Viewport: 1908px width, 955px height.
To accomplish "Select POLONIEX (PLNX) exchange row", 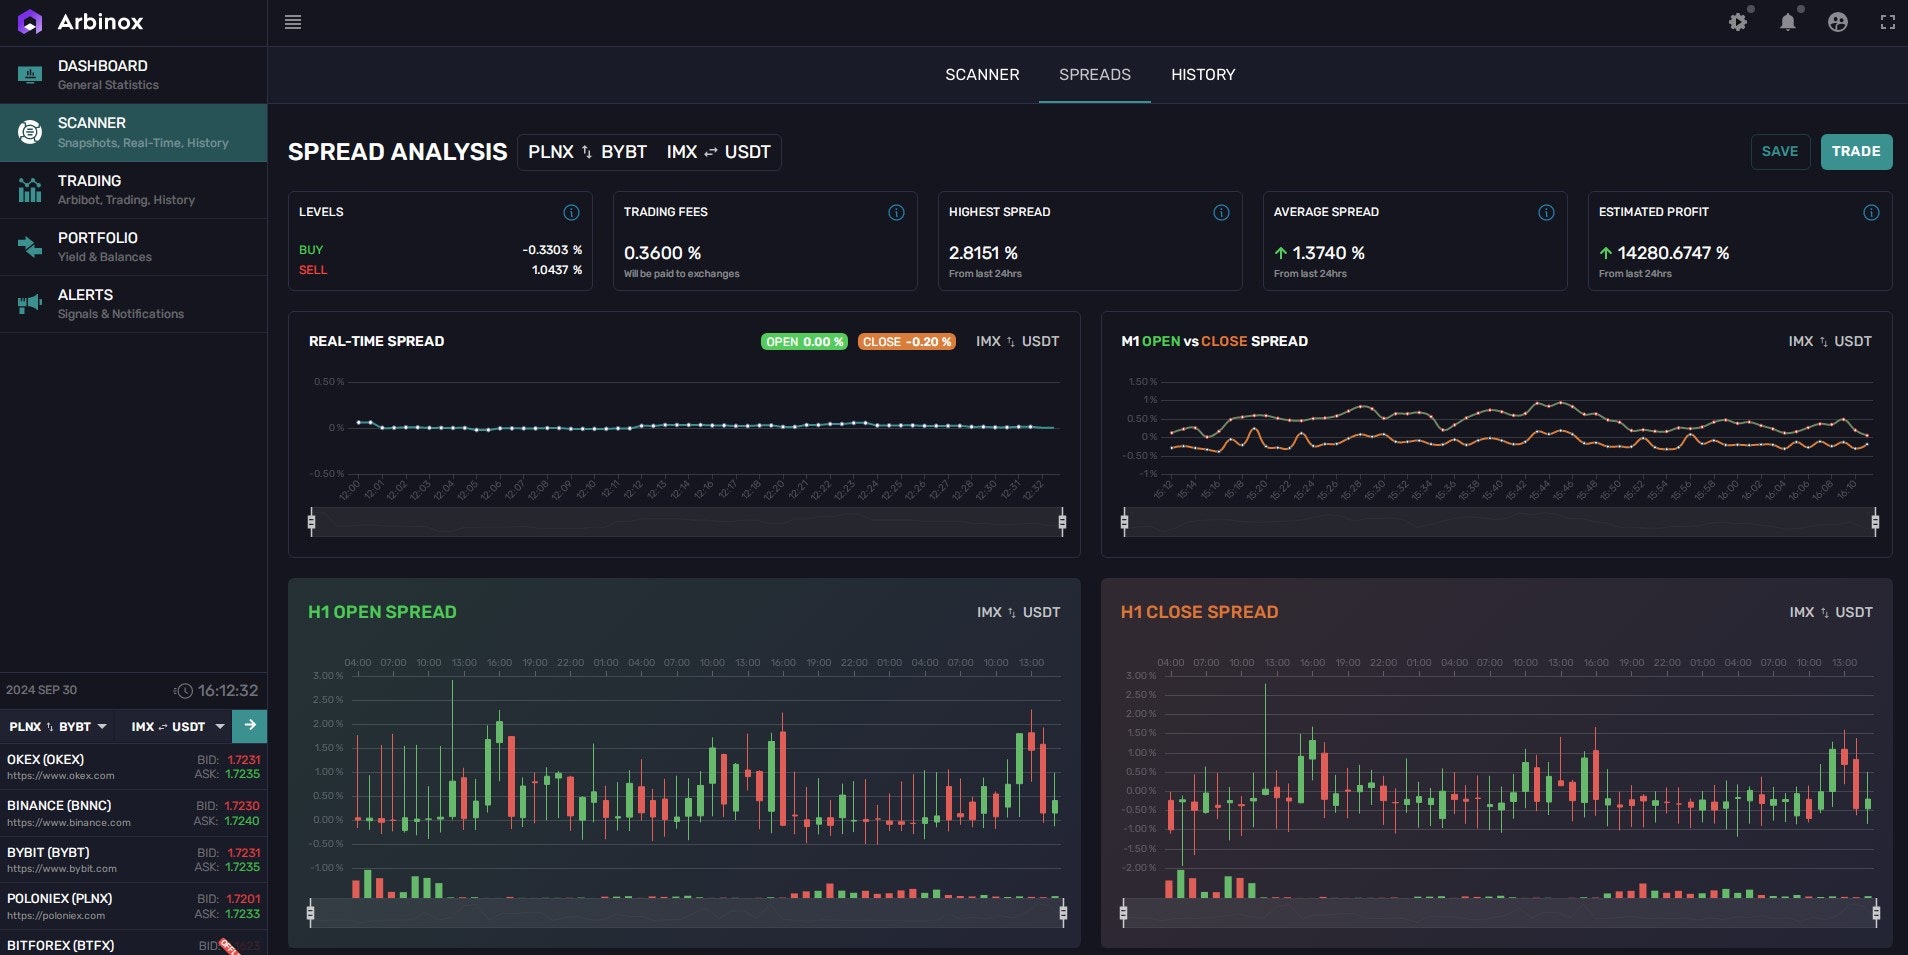I will click(x=133, y=906).
